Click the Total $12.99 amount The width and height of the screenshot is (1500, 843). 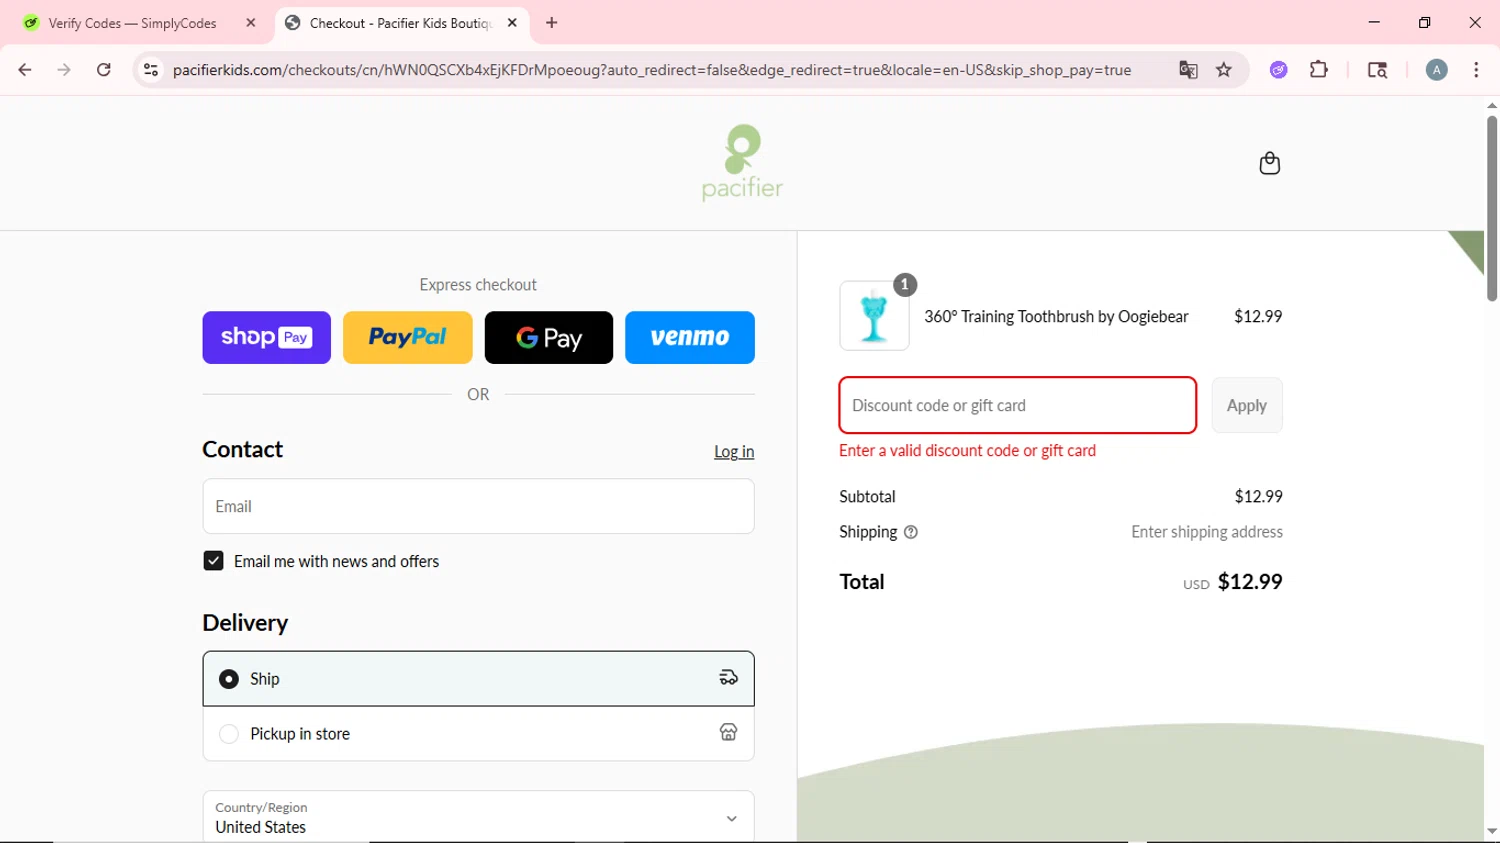[x=1250, y=582]
